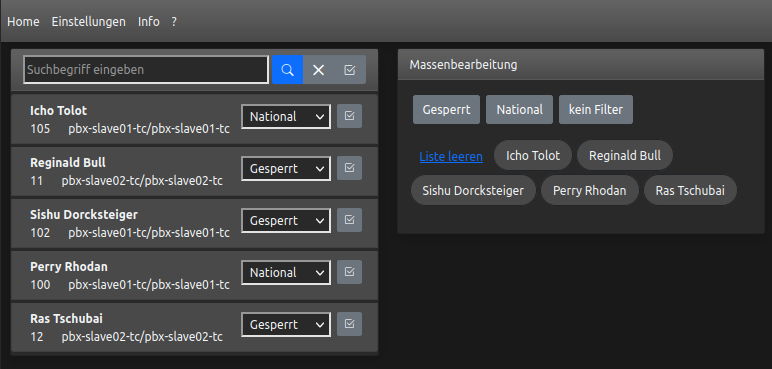Toggle selection check icon for Icho Tolot
This screenshot has width=772, height=369.
(350, 116)
